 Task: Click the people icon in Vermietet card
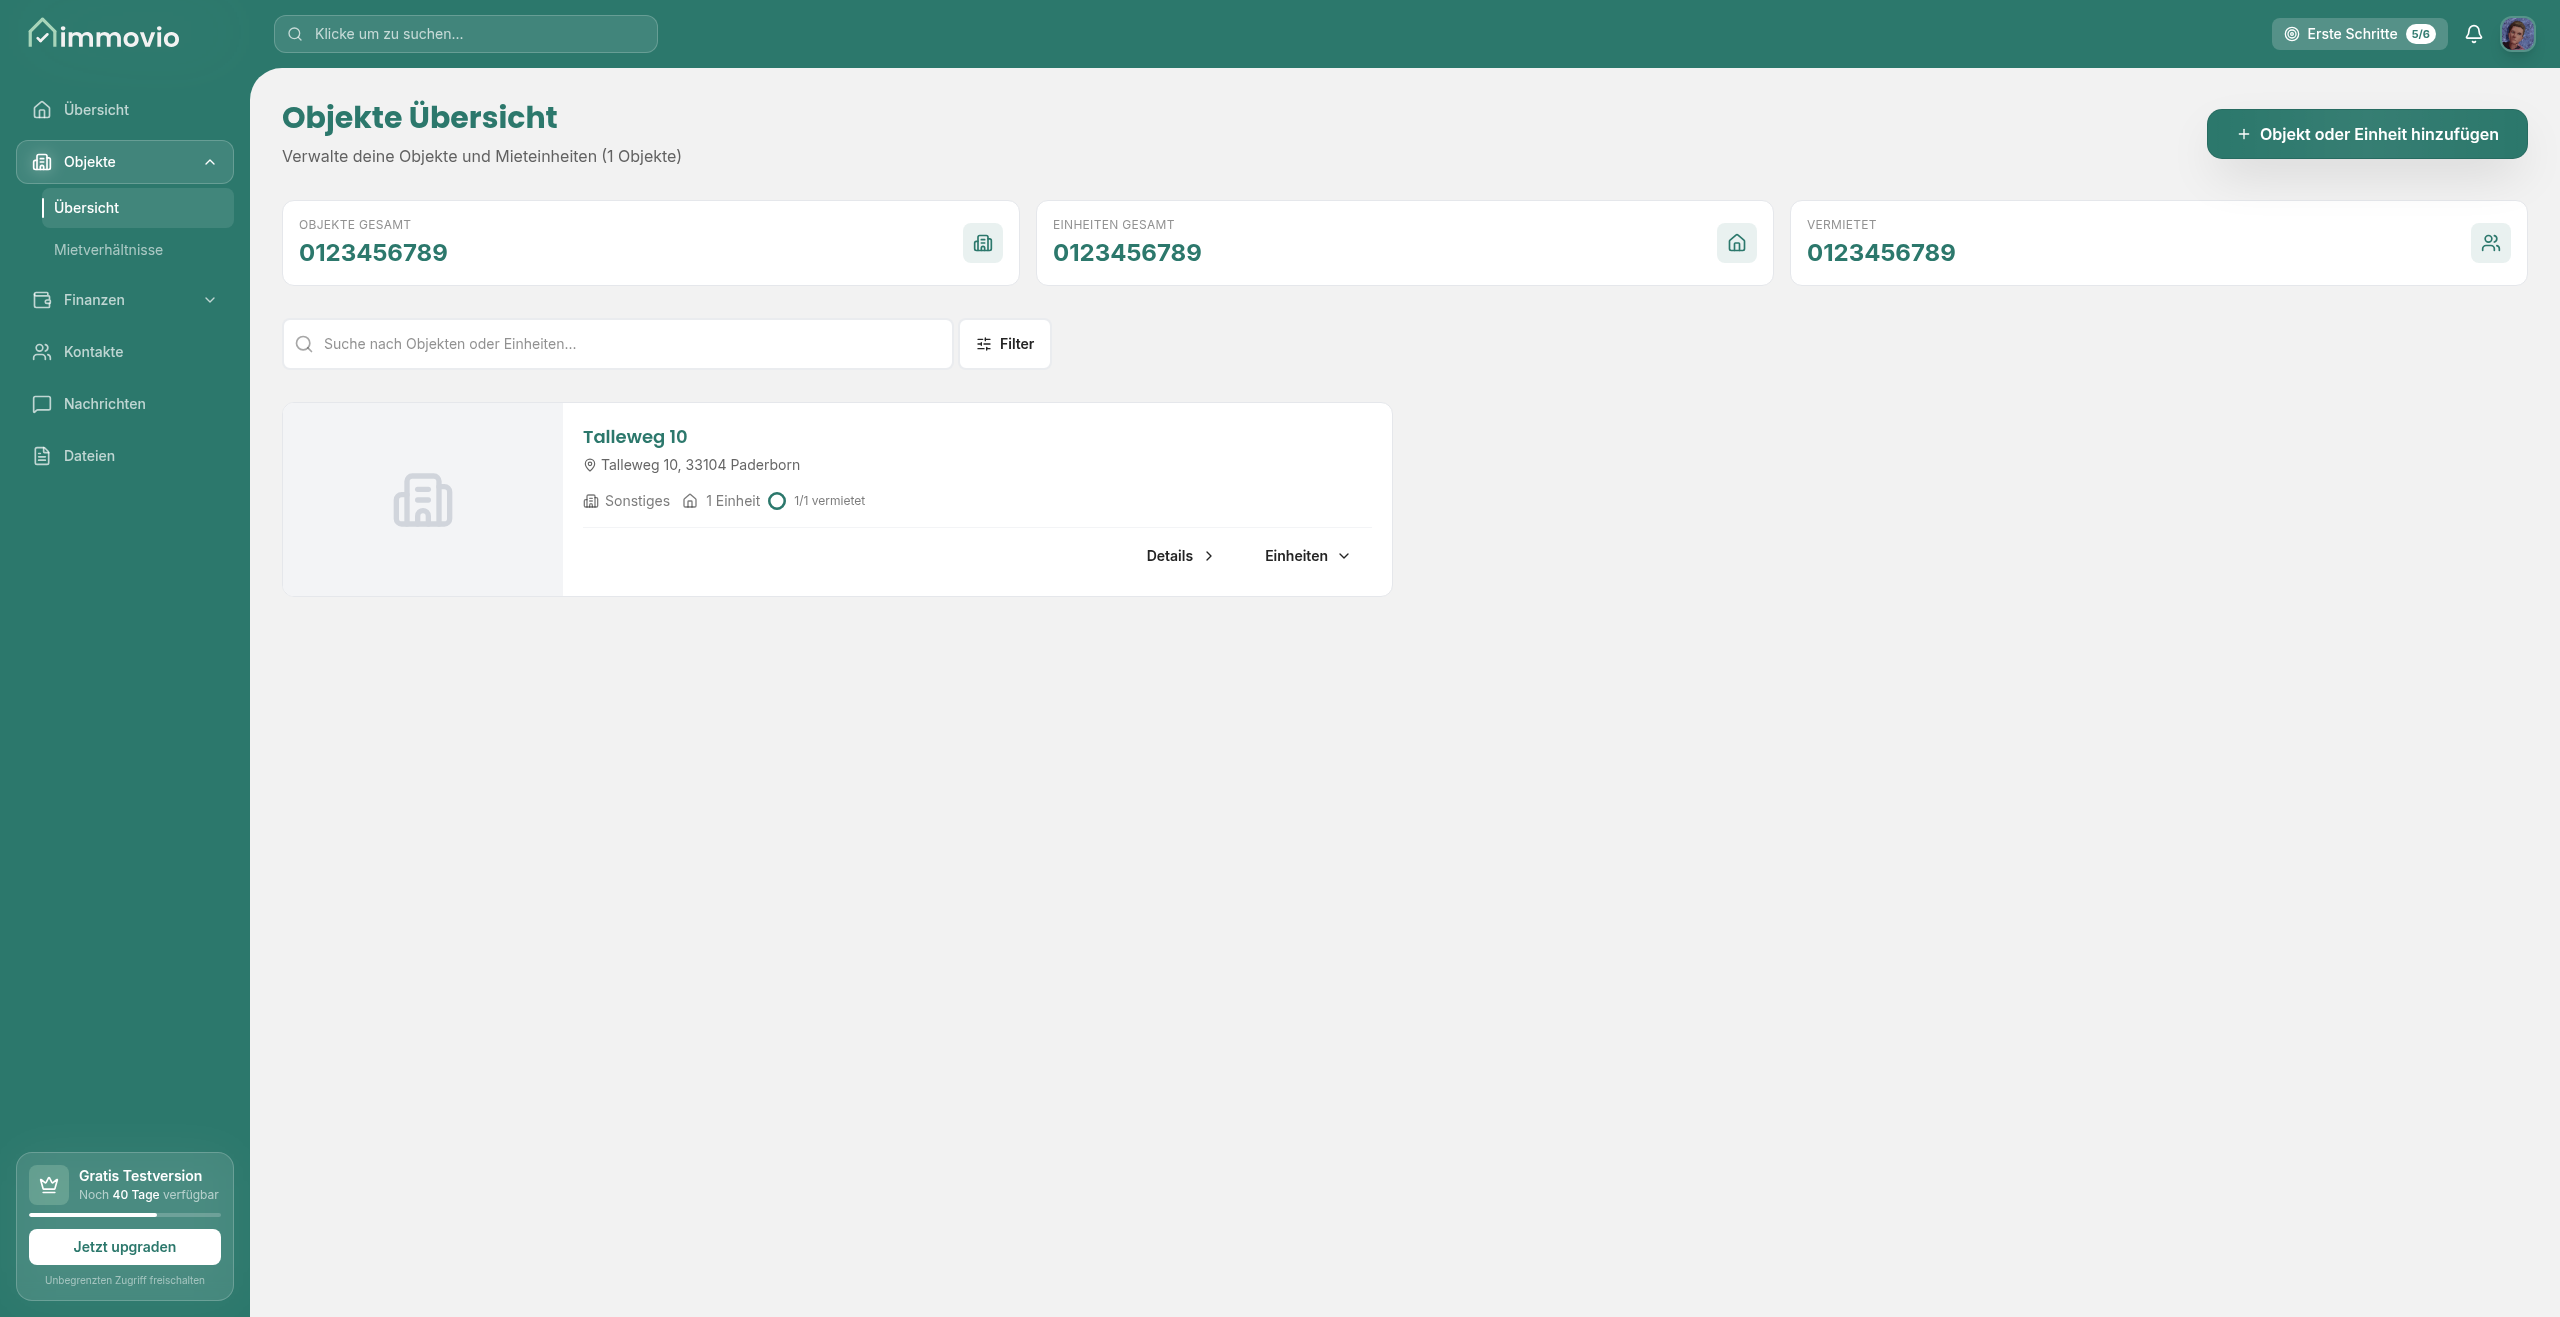(2490, 243)
